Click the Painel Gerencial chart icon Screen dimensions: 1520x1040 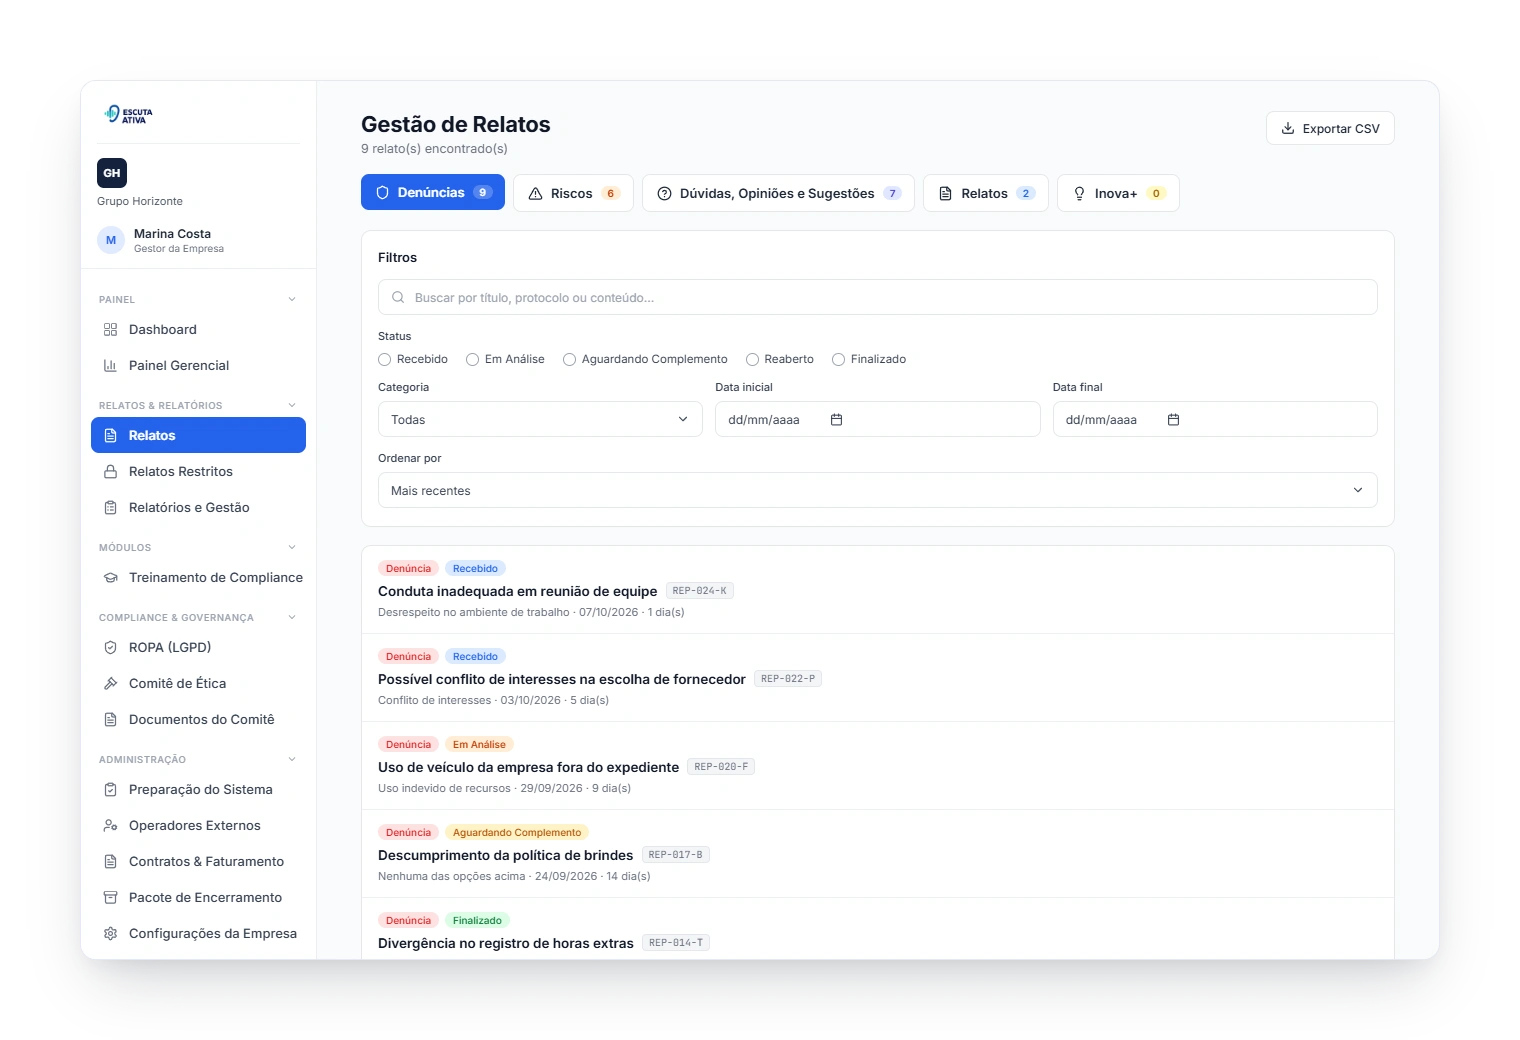[x=111, y=366]
